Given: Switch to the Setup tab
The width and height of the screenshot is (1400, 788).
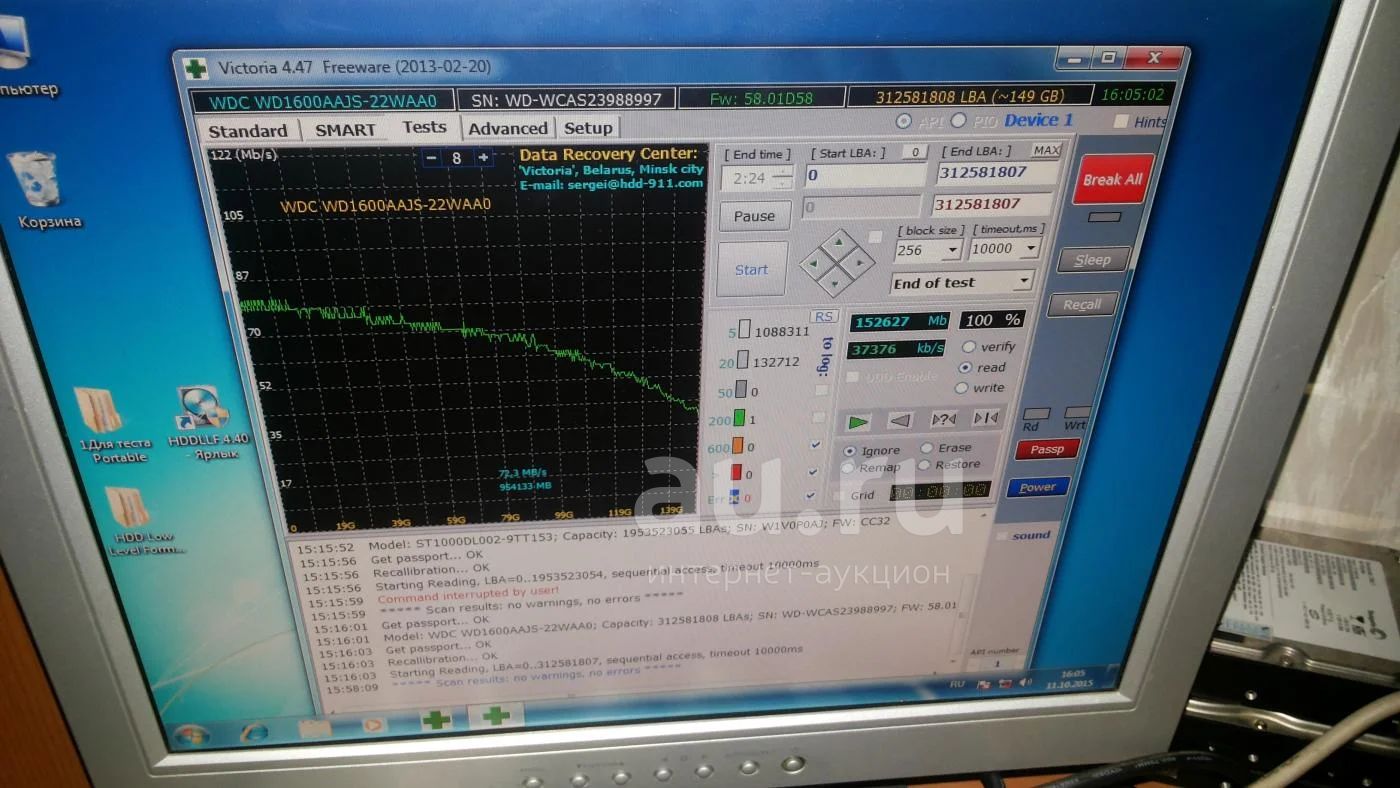Looking at the screenshot, I should [588, 128].
